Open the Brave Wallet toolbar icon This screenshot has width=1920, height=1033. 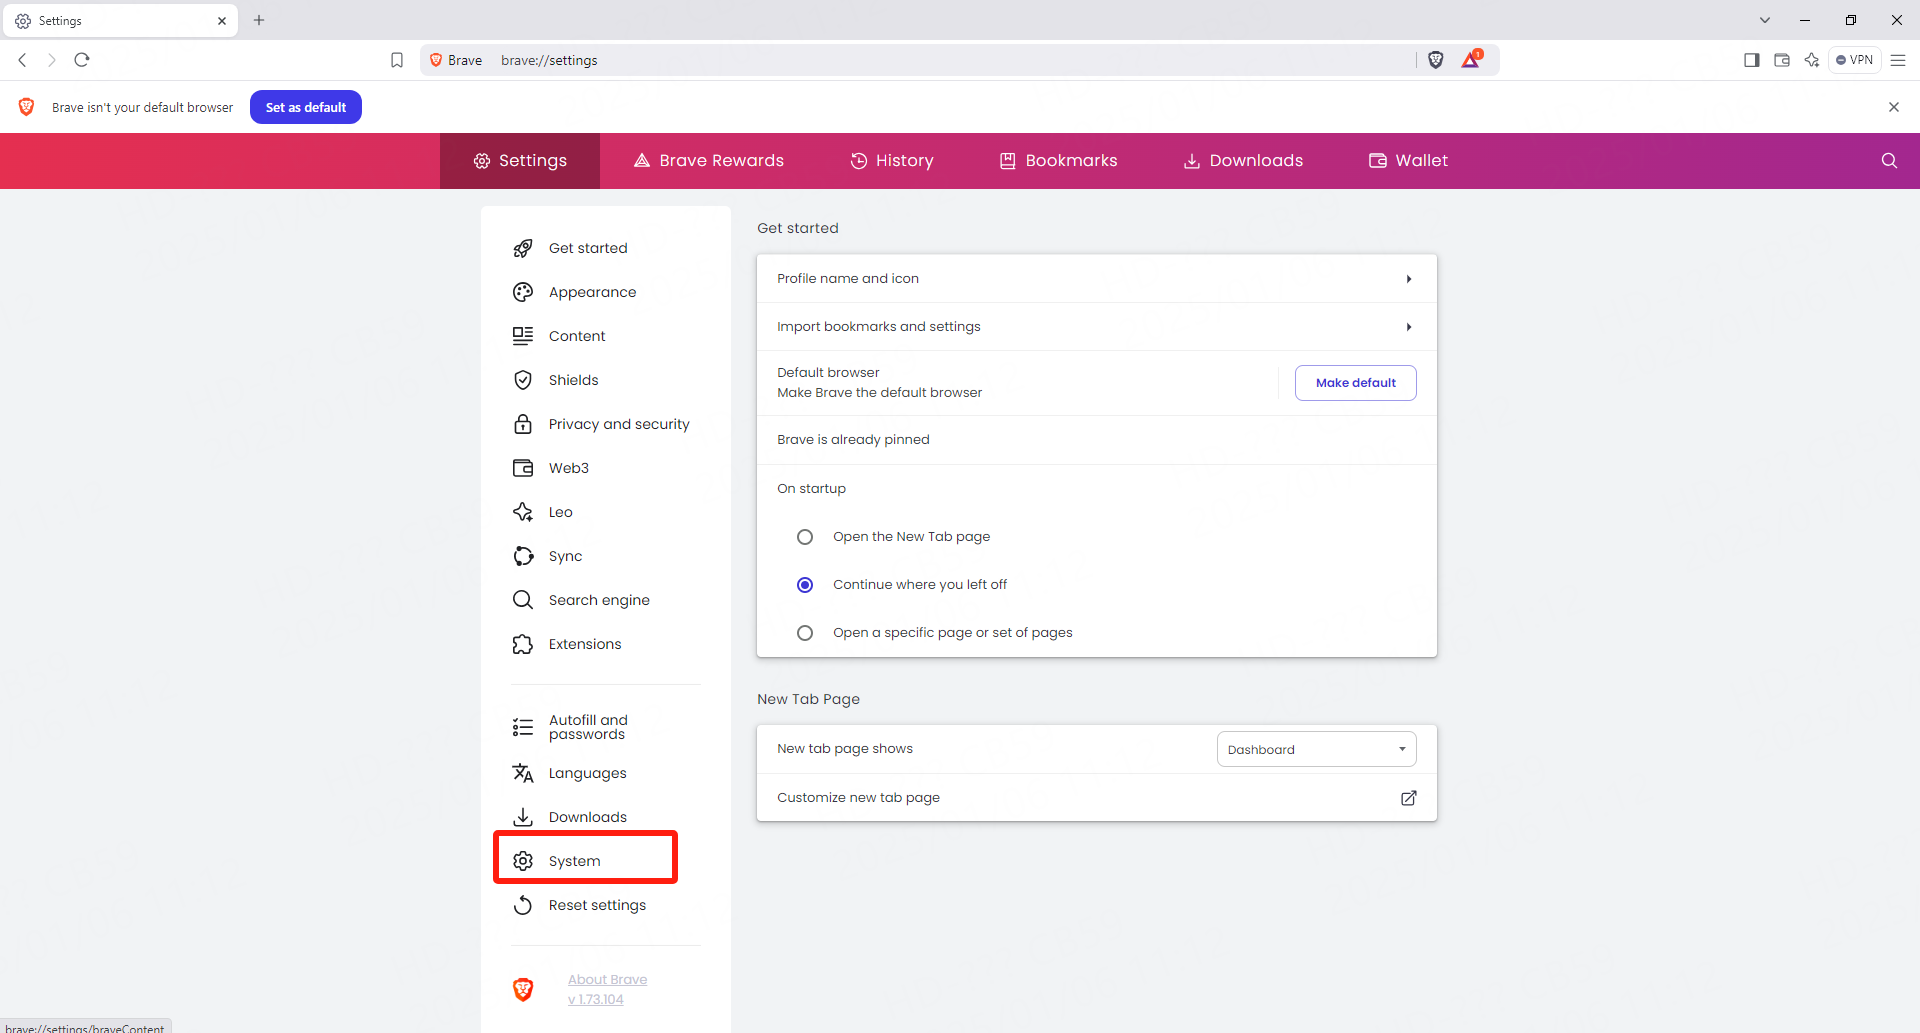1781,60
